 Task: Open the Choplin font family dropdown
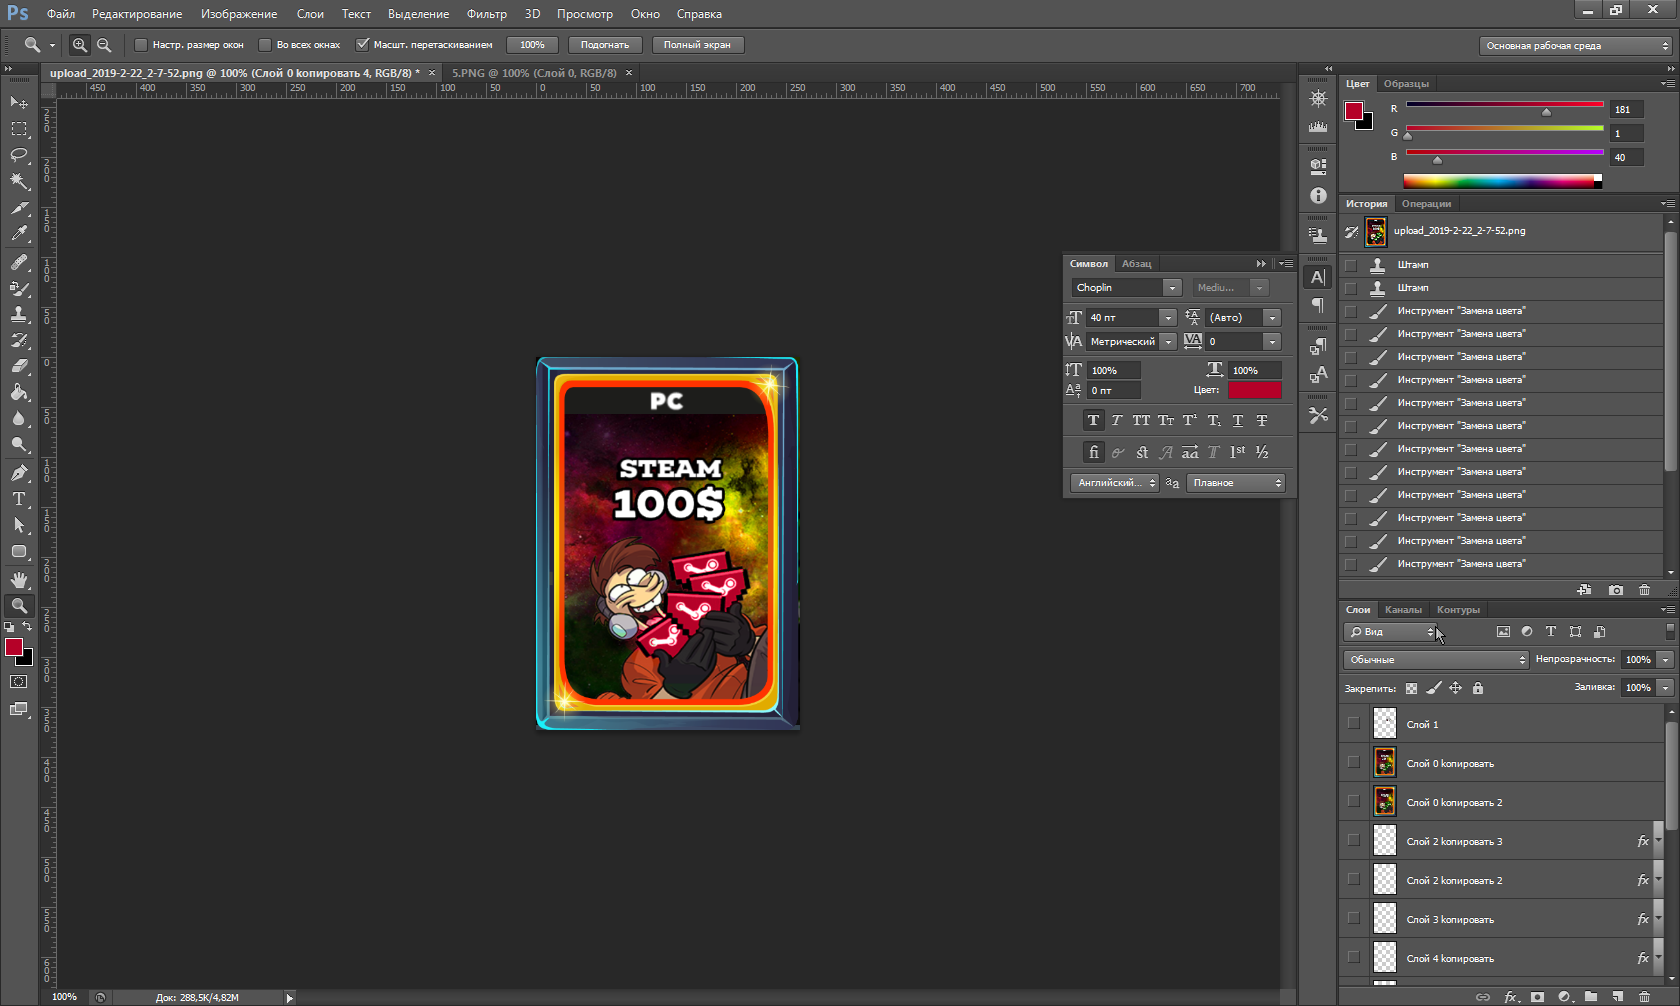(1171, 288)
